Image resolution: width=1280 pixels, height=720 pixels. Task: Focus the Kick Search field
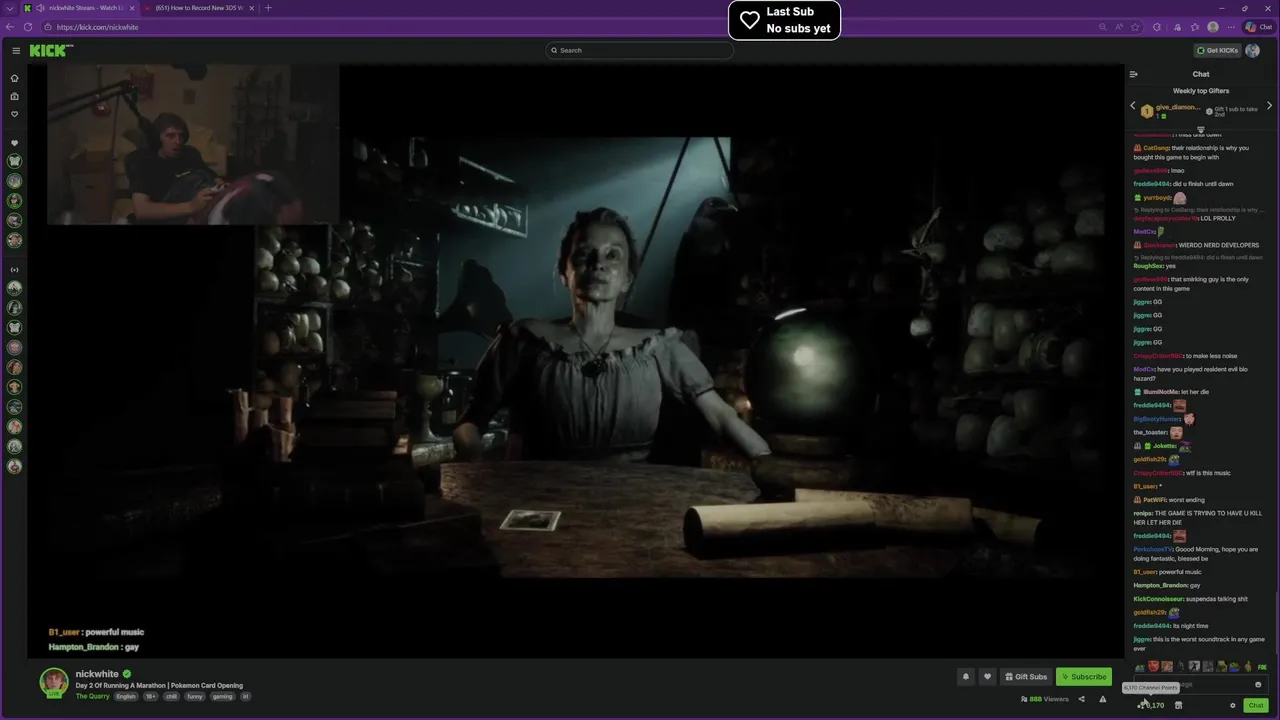coord(640,50)
